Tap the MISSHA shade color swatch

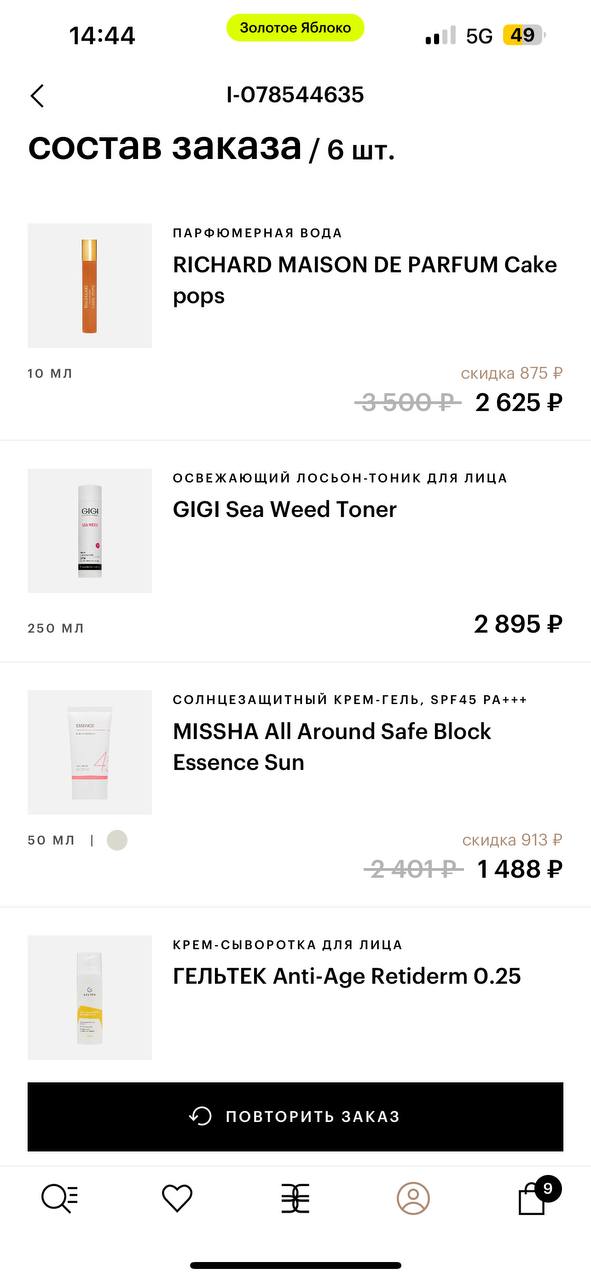[x=117, y=840]
